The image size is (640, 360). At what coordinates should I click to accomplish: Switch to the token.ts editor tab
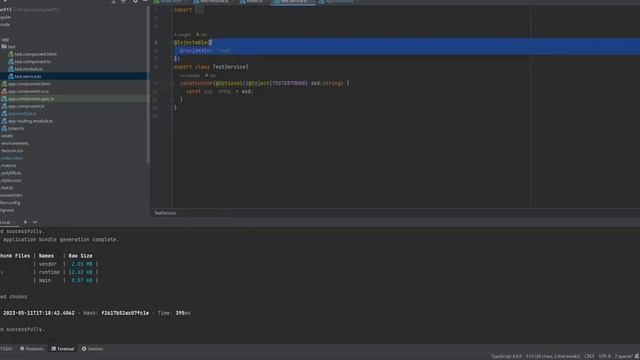(253, 2)
